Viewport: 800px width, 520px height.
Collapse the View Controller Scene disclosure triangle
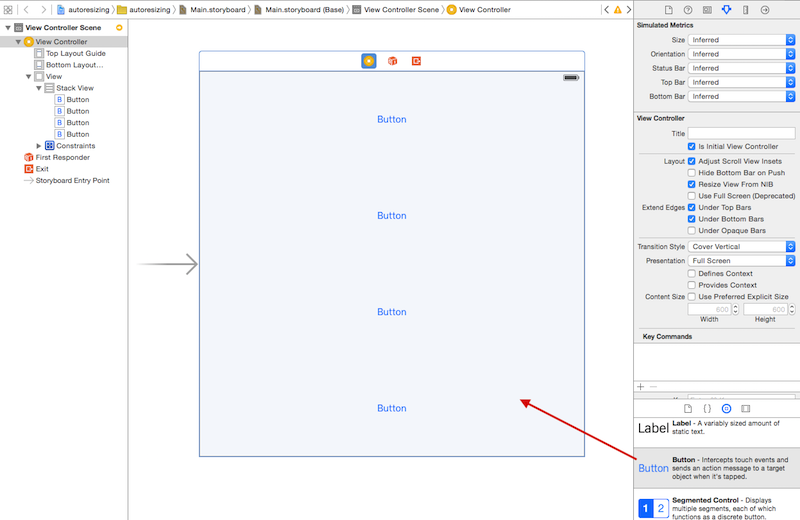[x=8, y=28]
